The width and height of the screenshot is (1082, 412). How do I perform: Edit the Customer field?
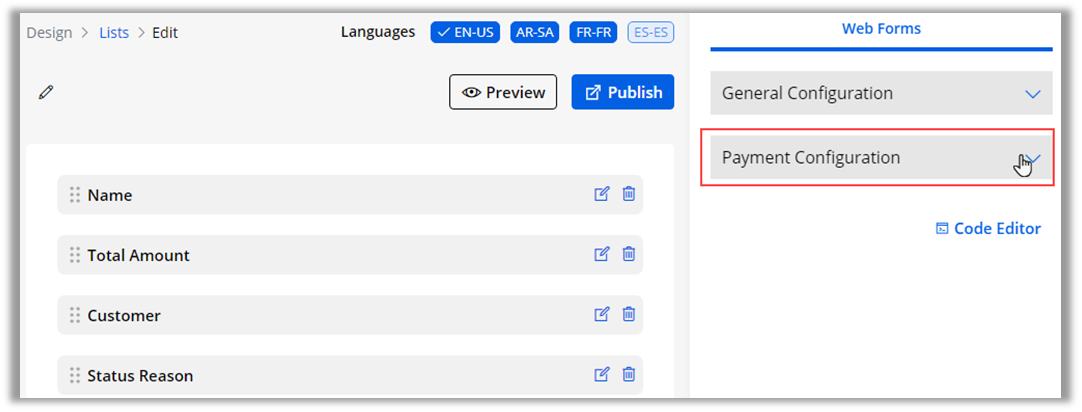tap(602, 314)
